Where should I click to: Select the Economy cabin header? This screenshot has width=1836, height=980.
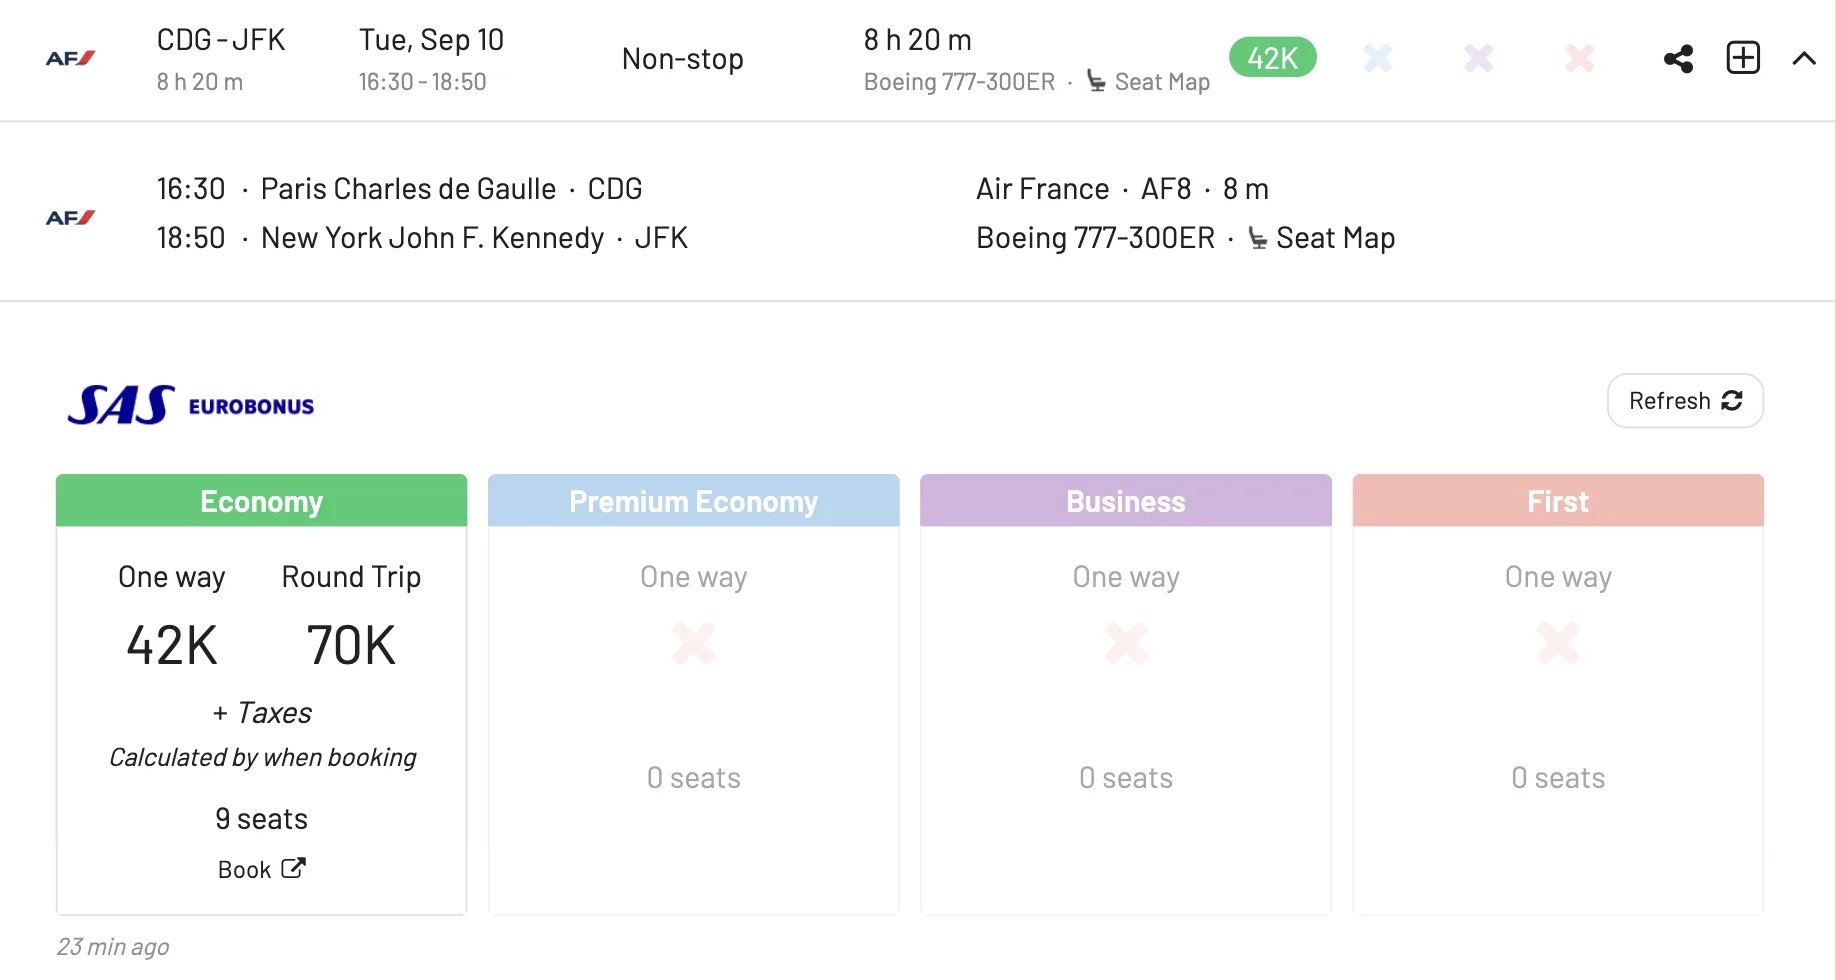(x=261, y=501)
